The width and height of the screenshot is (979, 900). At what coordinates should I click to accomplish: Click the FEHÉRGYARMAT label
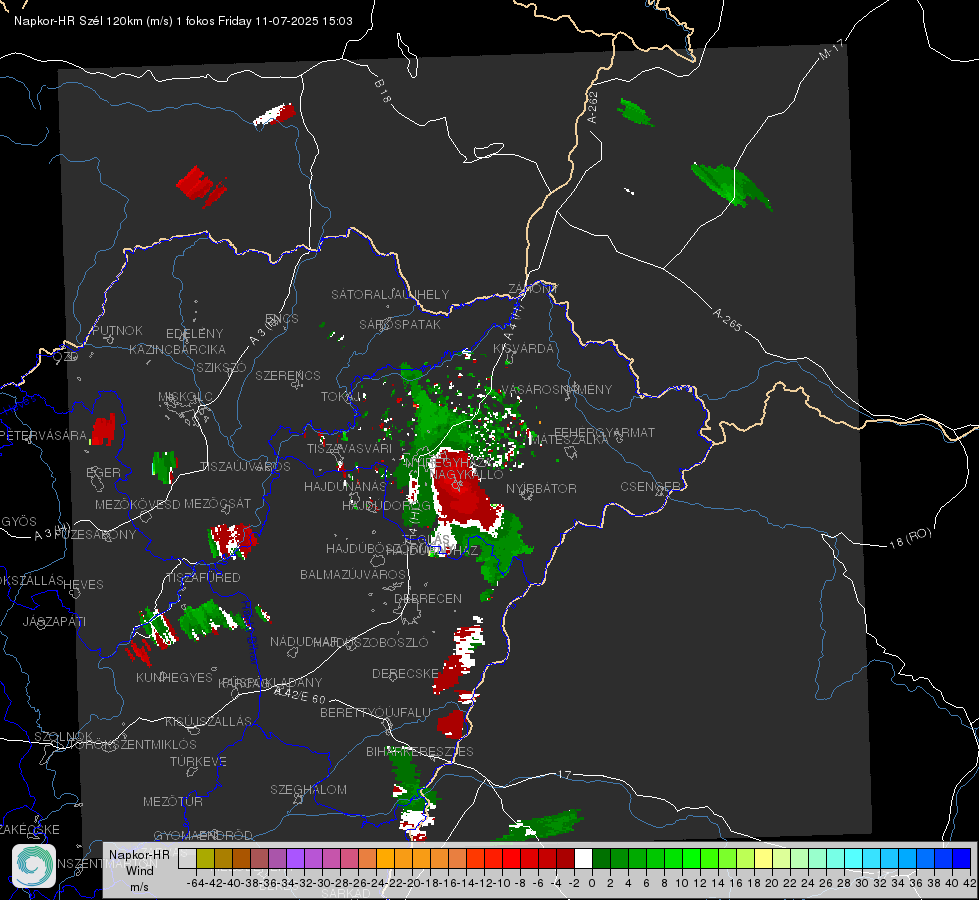click(605, 432)
